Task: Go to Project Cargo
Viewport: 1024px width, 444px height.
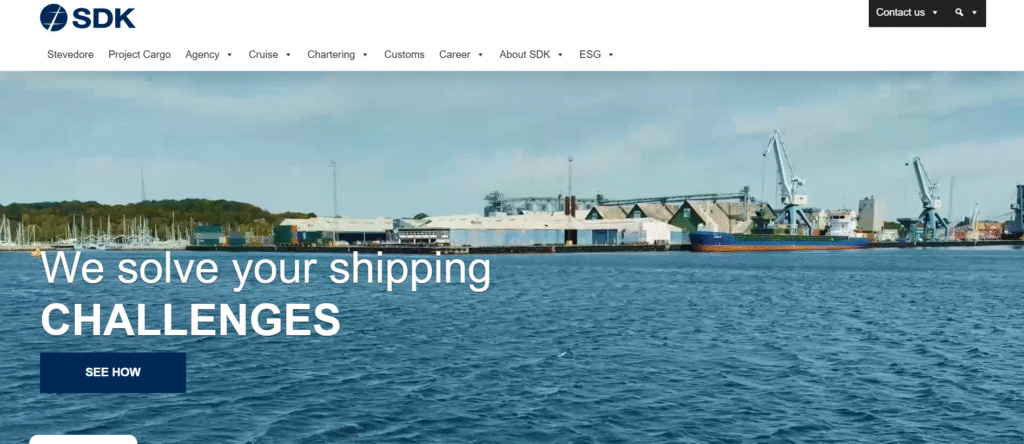Action: (x=140, y=55)
